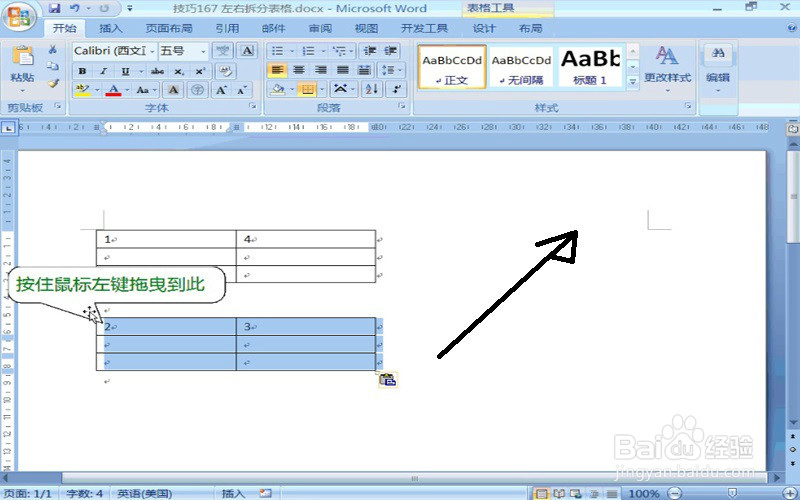
Task: Toggle bold formatting
Action: pyautogui.click(x=82, y=71)
